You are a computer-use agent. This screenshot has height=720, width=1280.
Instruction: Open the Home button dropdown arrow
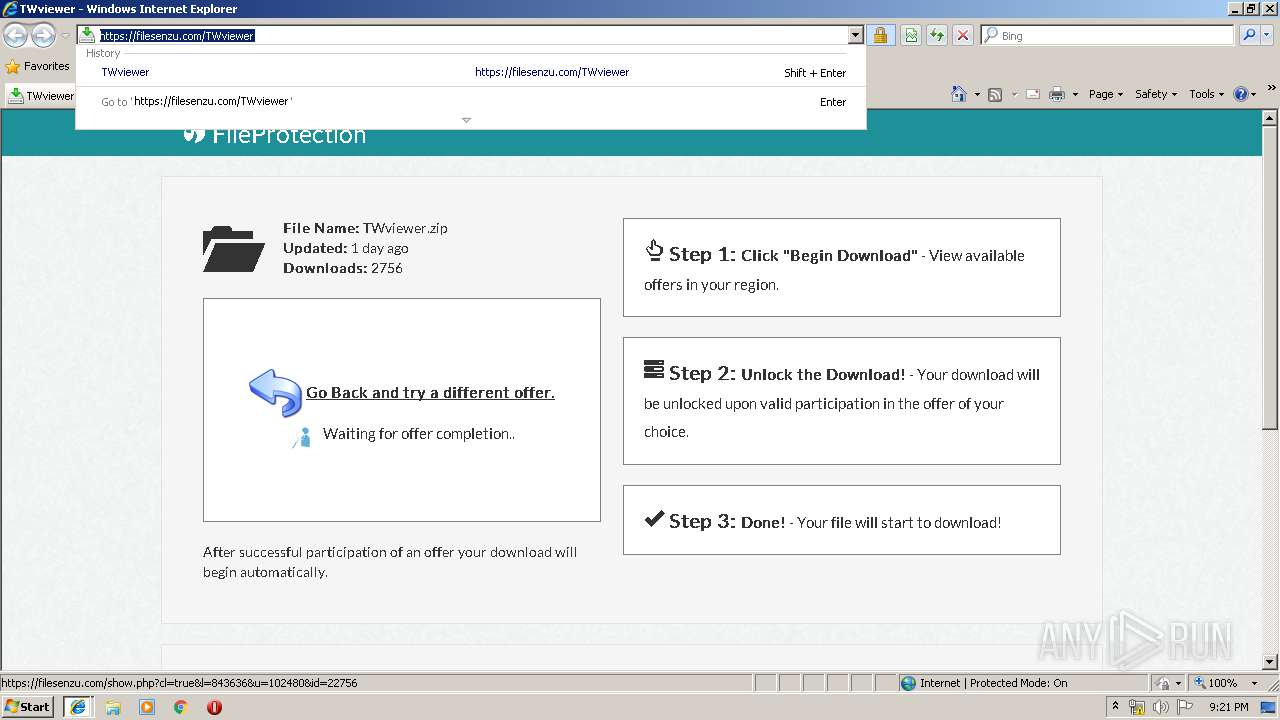click(977, 94)
